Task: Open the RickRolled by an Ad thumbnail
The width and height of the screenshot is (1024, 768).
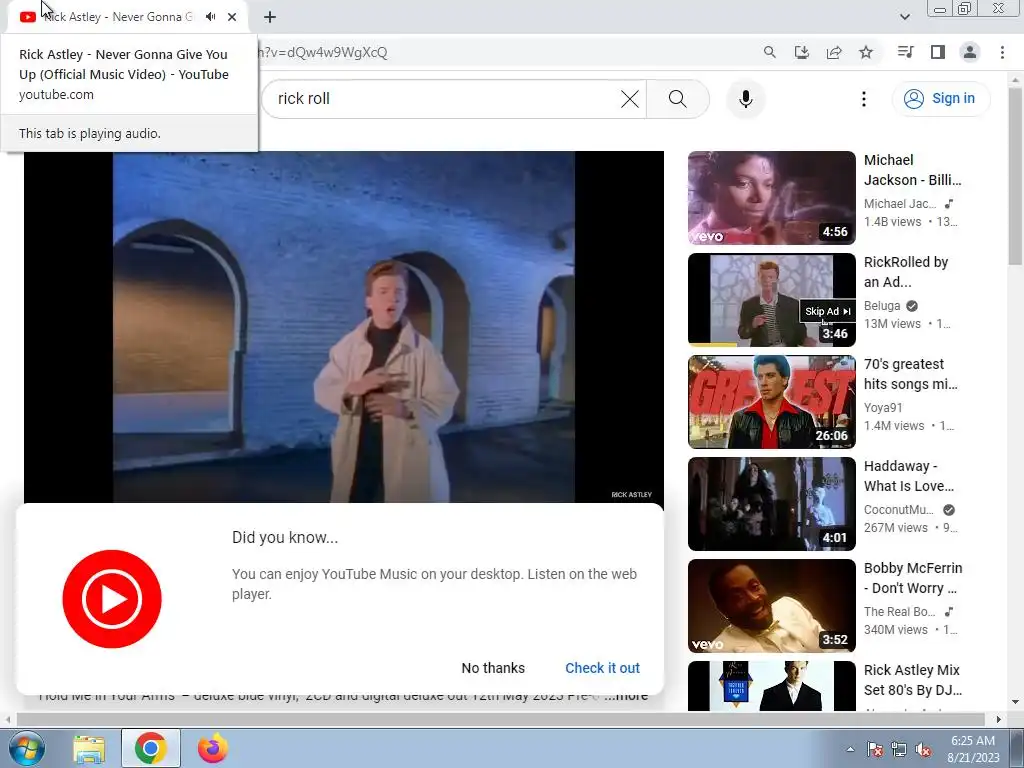Action: click(771, 300)
